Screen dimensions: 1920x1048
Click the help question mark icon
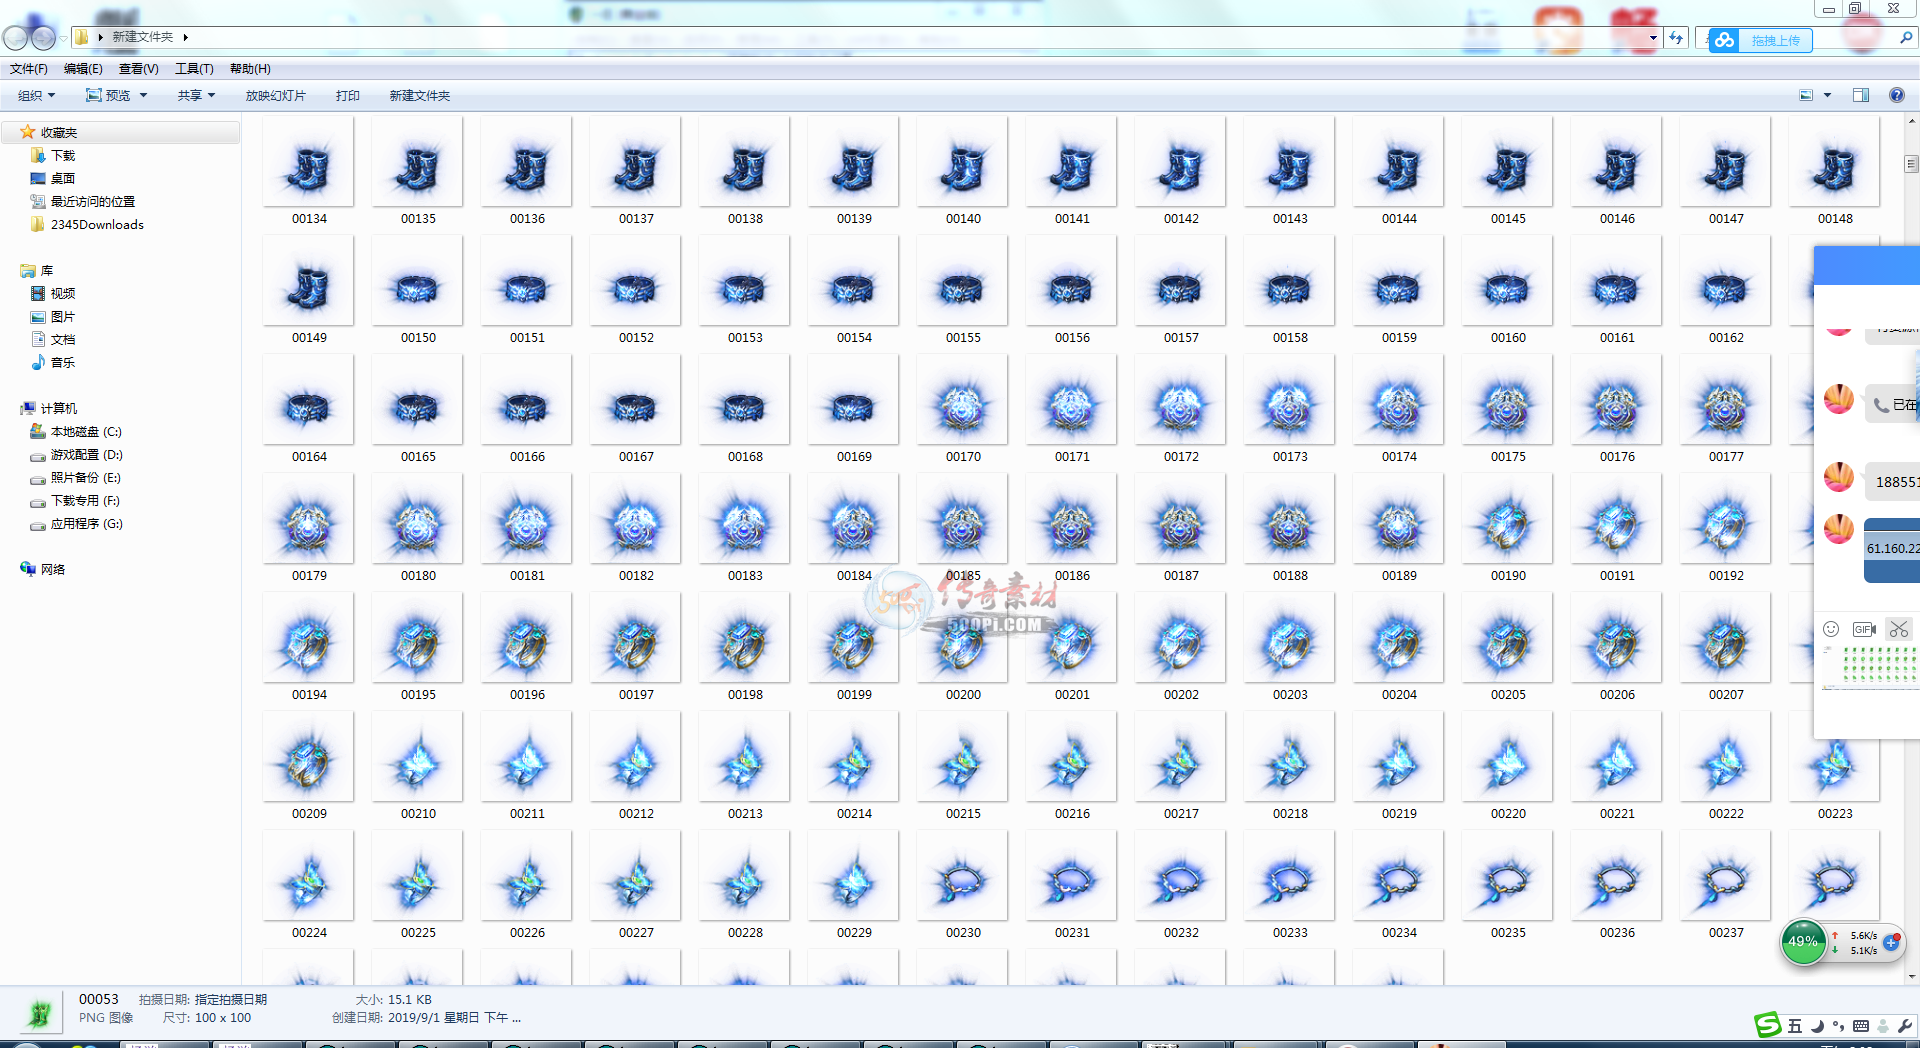pos(1896,96)
